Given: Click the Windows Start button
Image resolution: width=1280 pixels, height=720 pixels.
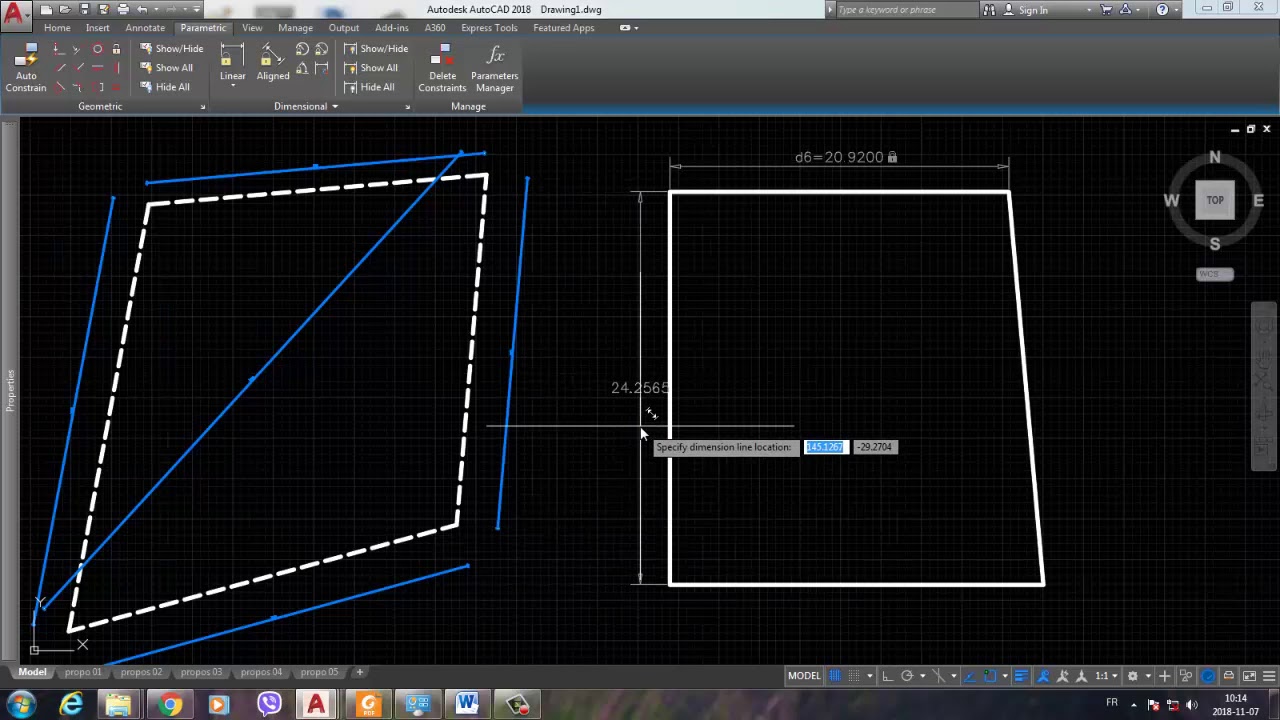Looking at the screenshot, I should coord(21,705).
